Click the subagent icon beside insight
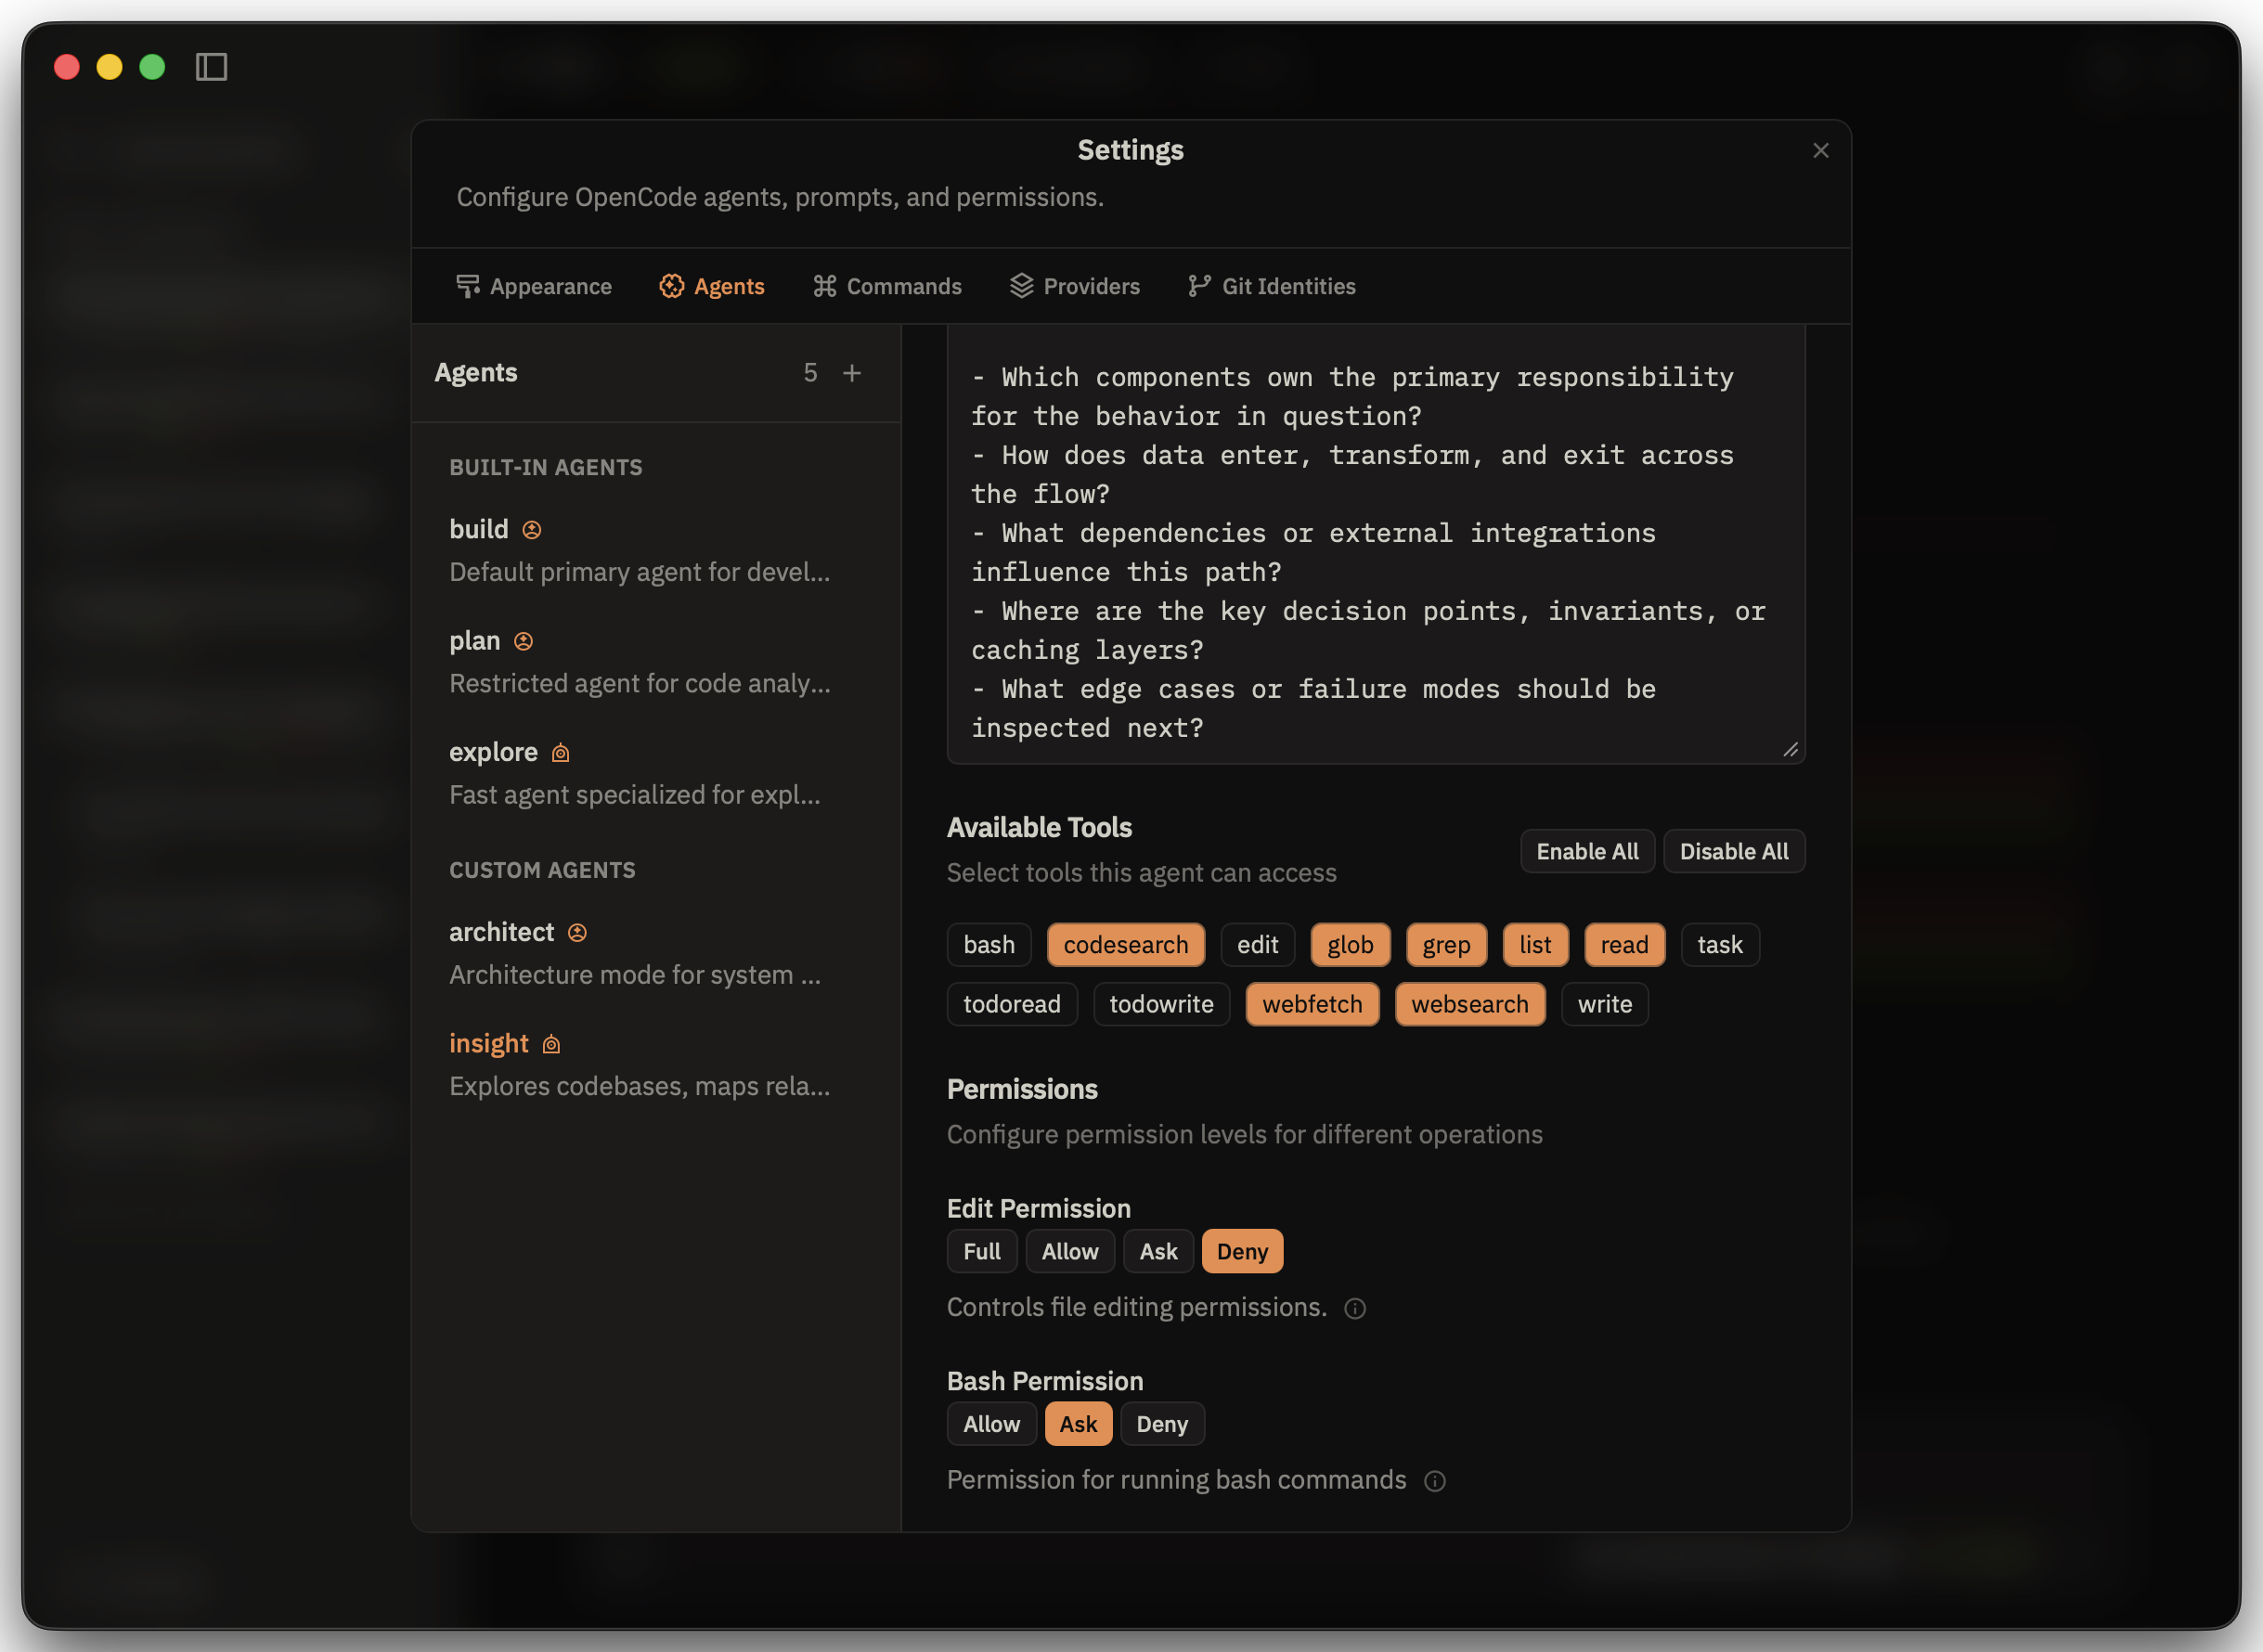 [551, 1045]
